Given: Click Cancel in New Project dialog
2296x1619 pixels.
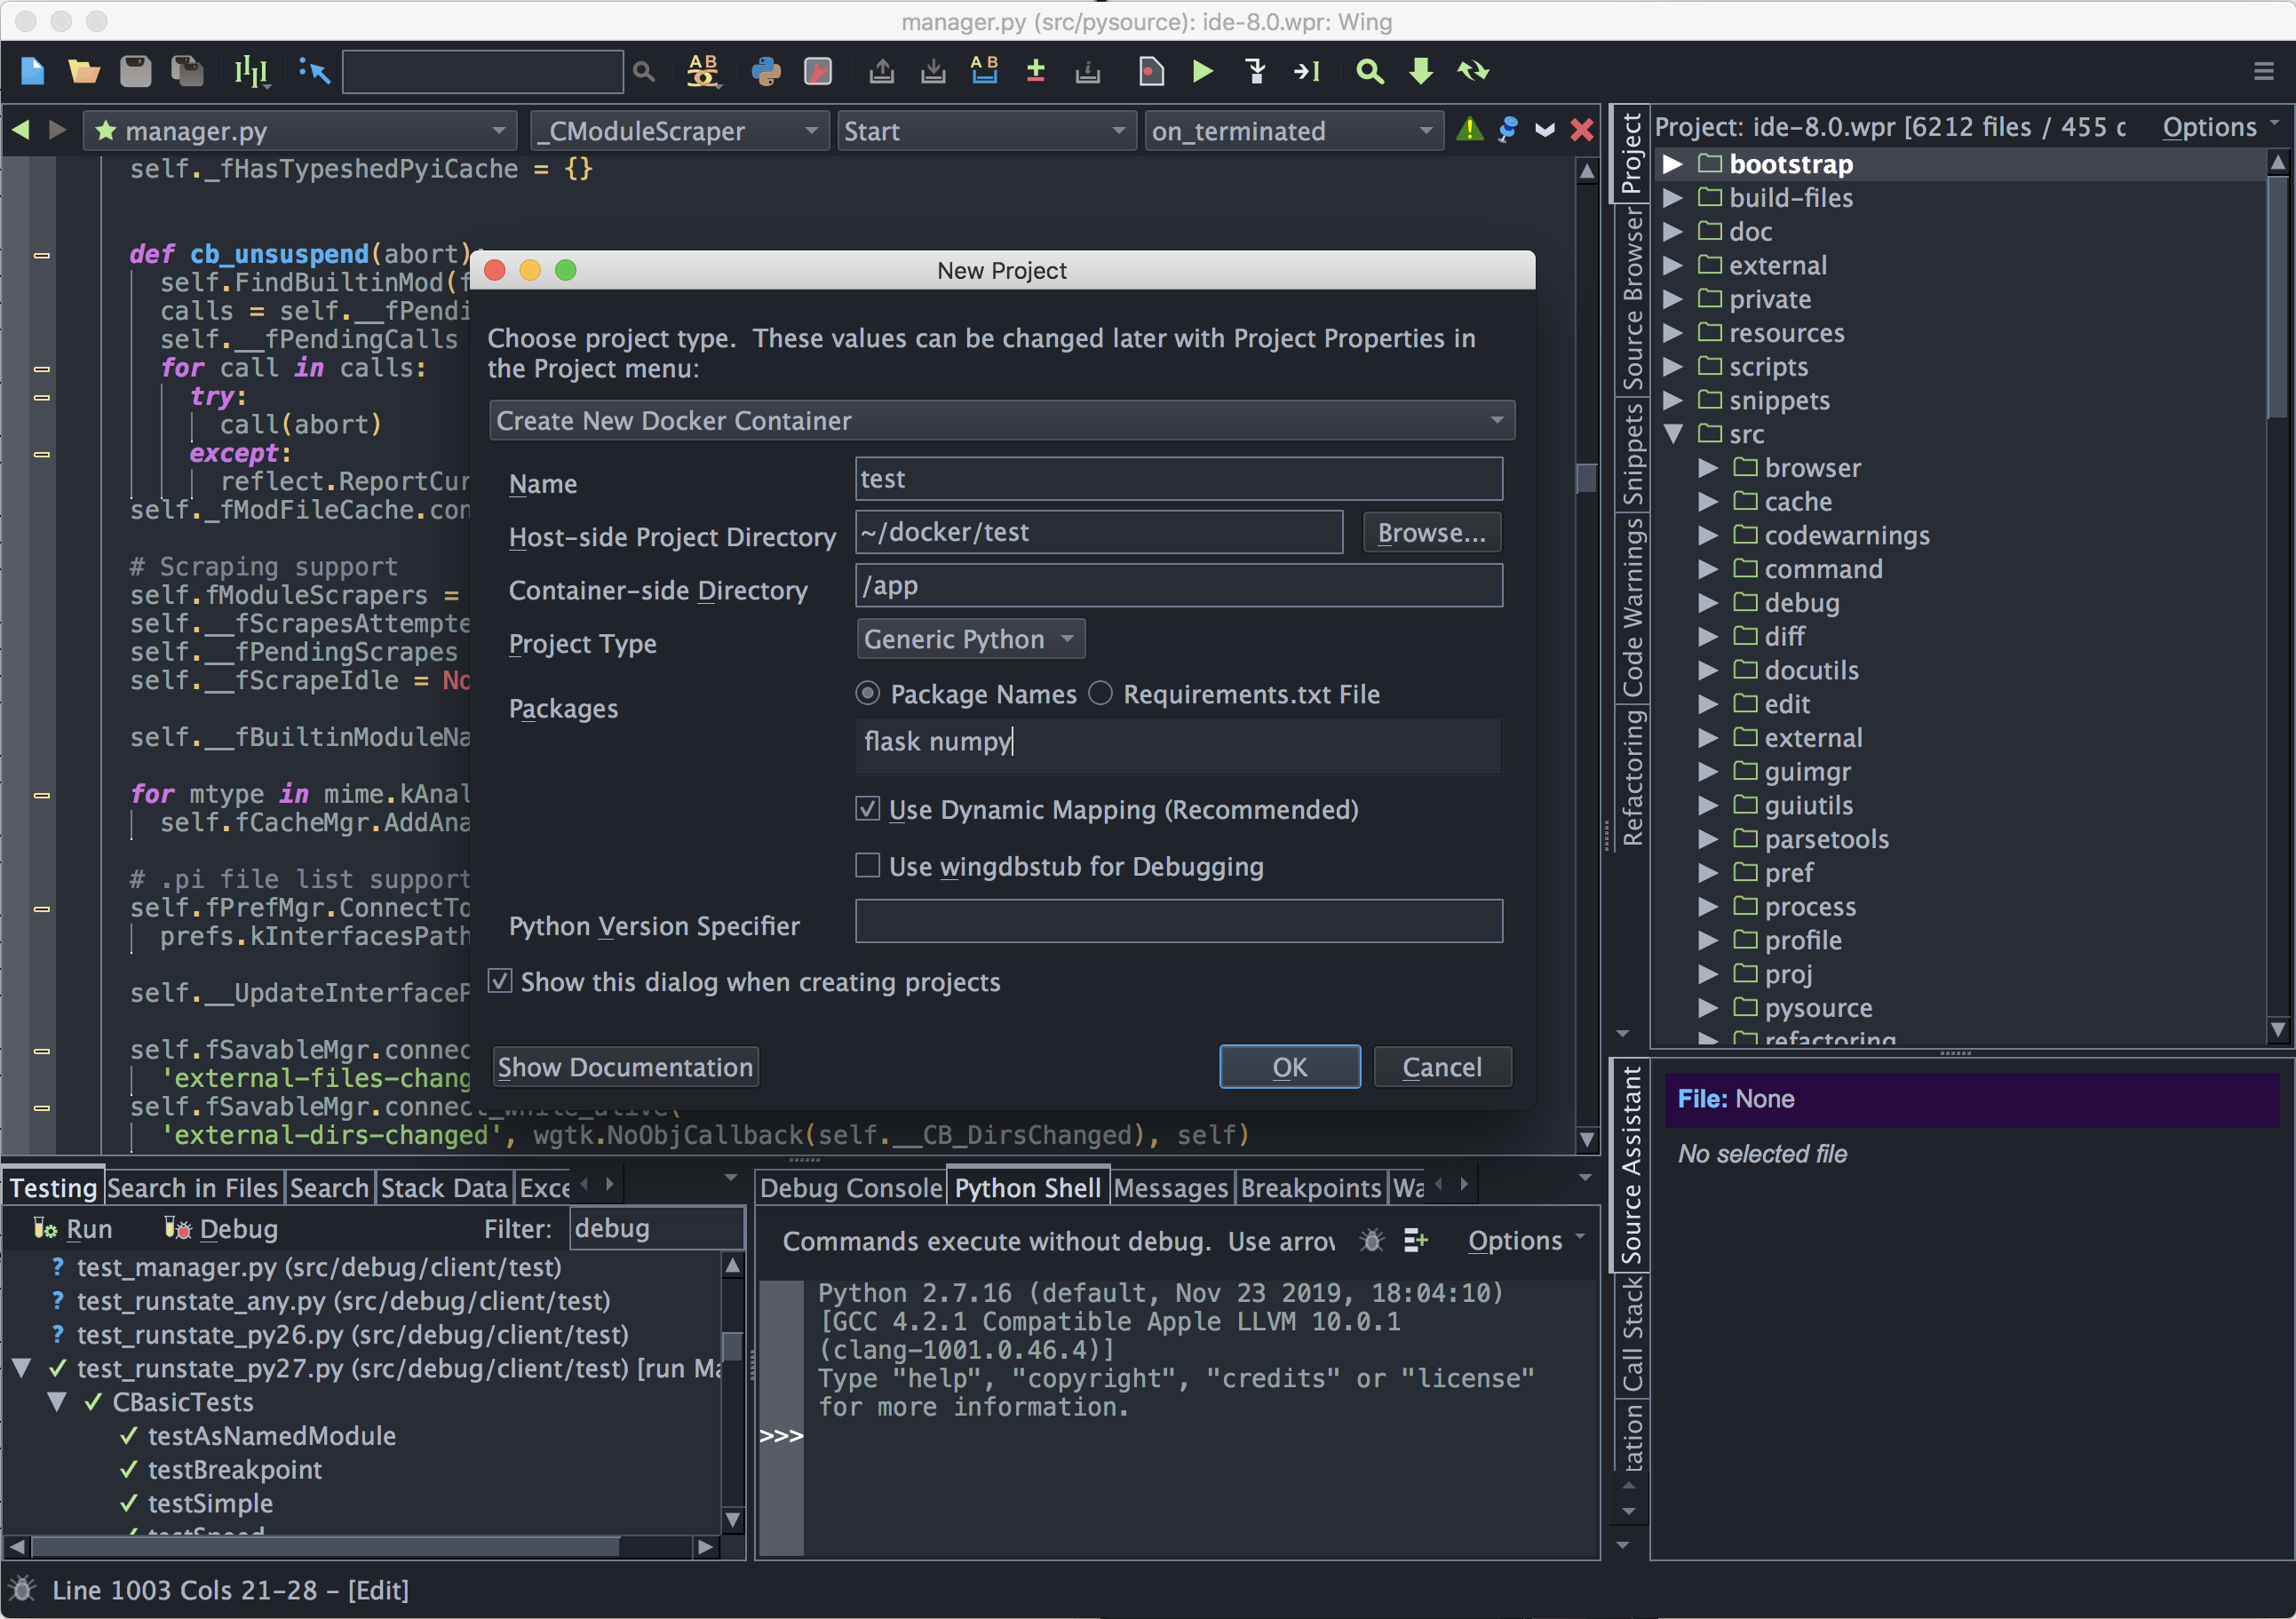Looking at the screenshot, I should click(1442, 1067).
